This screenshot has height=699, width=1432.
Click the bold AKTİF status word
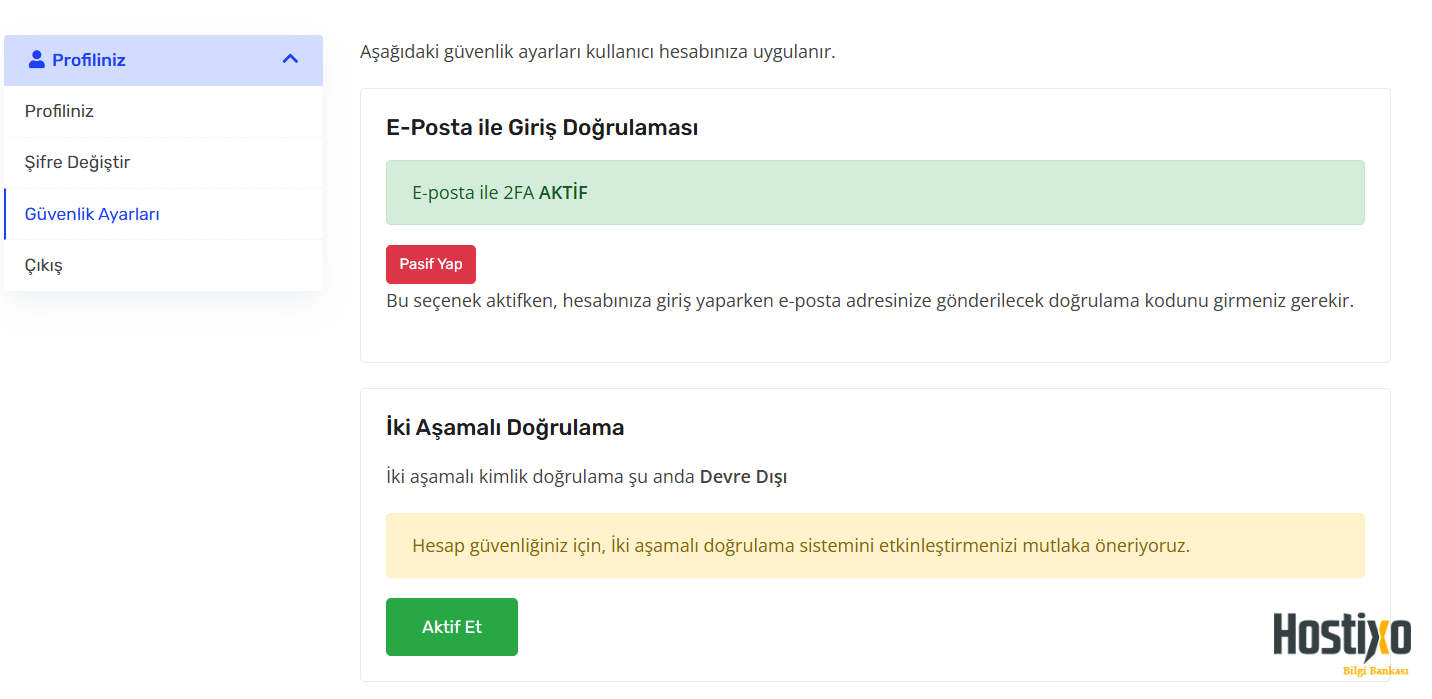click(x=563, y=193)
